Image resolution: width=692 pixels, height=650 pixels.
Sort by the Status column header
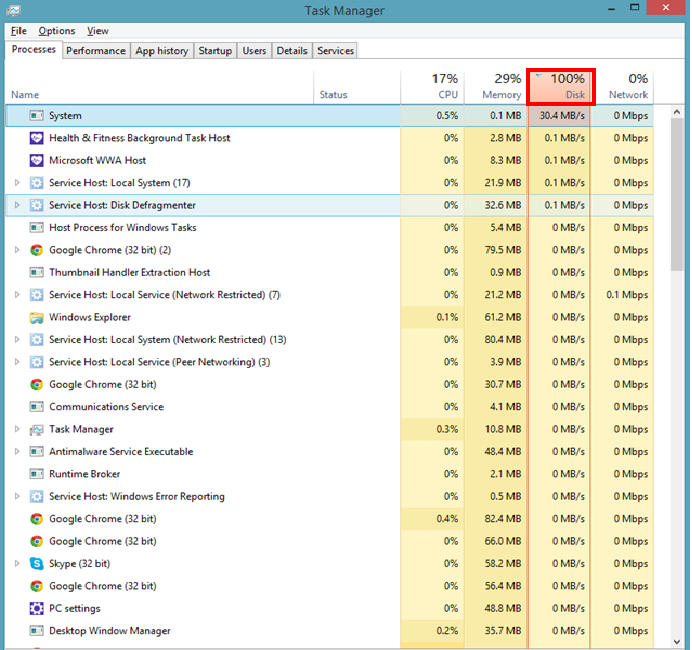(357, 87)
